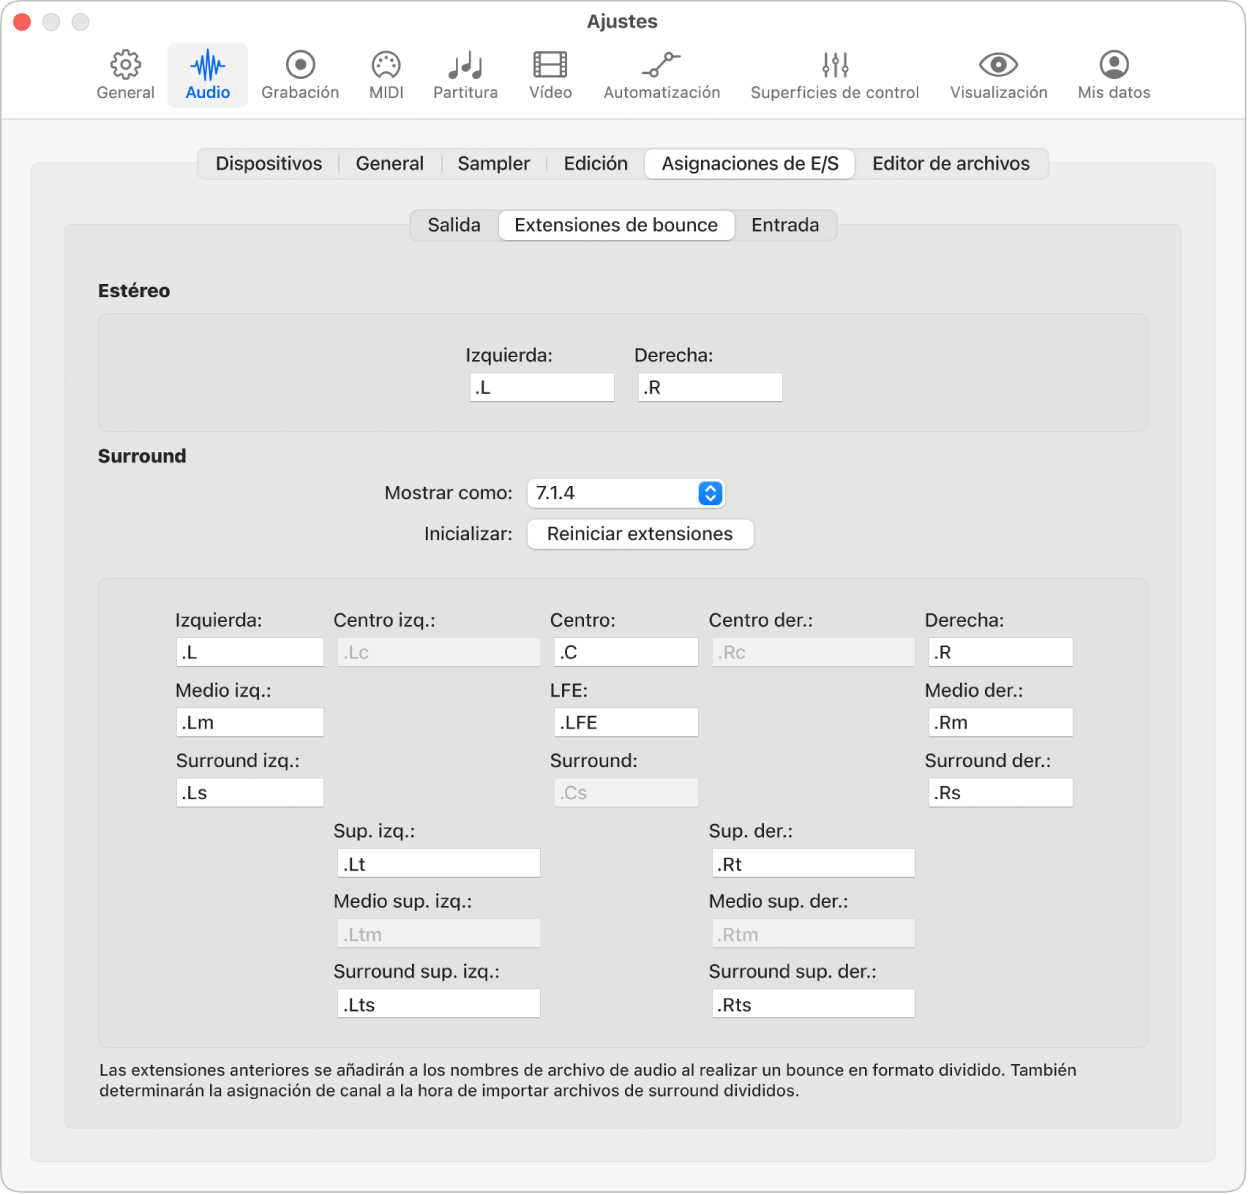
Task: Select the Vídeo film icon
Action: pyautogui.click(x=550, y=65)
